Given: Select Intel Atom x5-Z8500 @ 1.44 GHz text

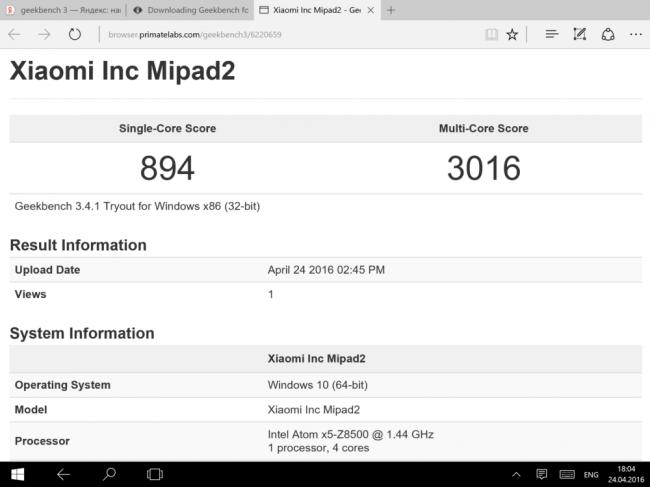Looking at the screenshot, I should [350, 434].
